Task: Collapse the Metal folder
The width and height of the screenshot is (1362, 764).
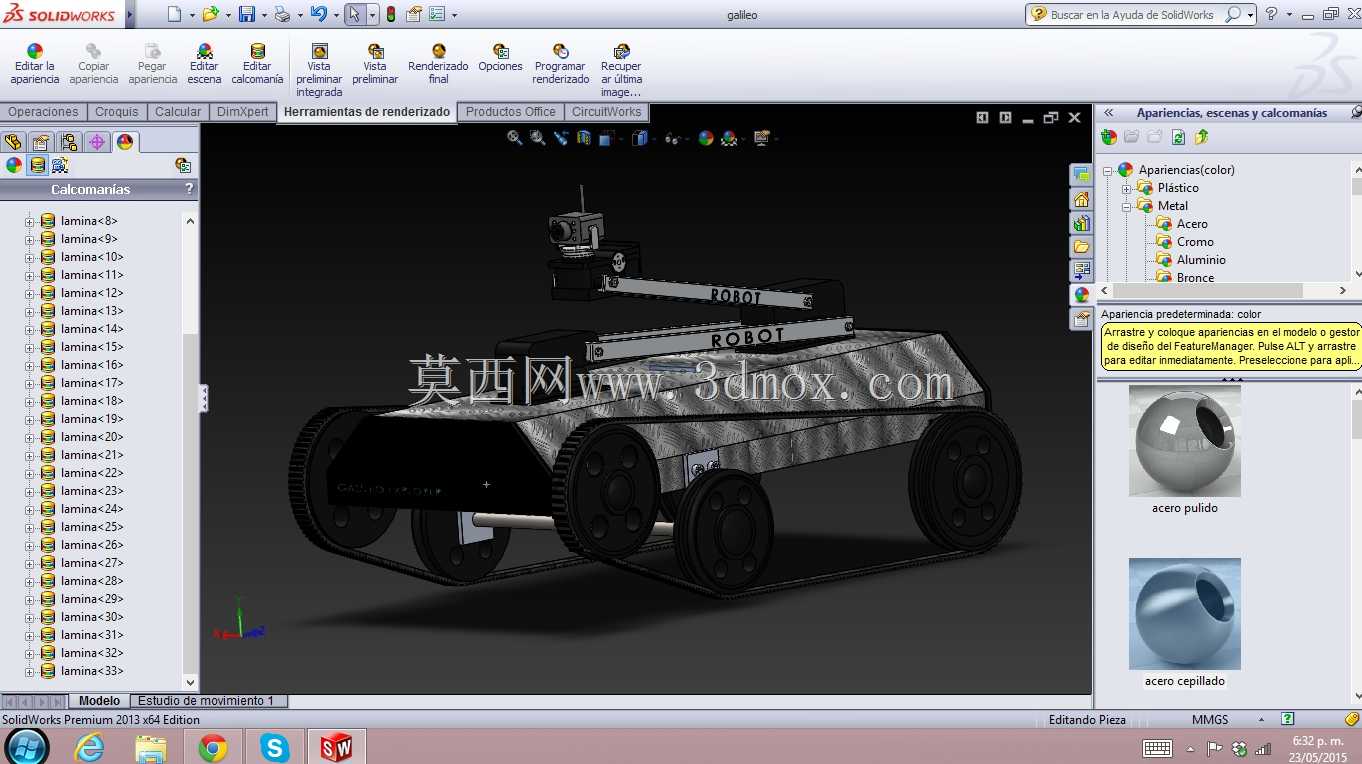Action: (x=1126, y=206)
